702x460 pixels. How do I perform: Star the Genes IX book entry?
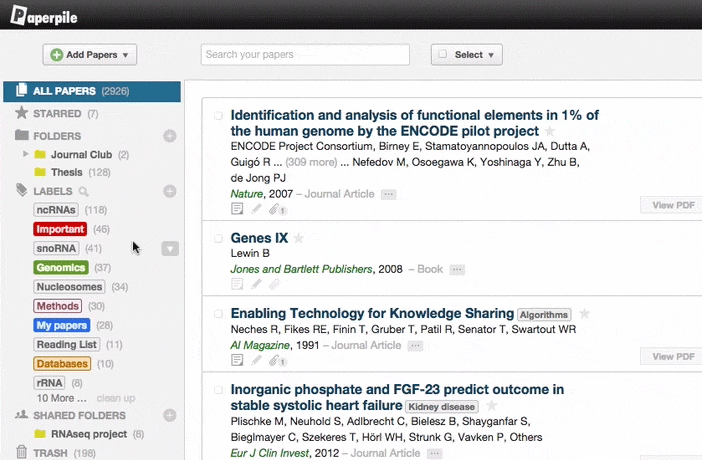click(x=299, y=238)
